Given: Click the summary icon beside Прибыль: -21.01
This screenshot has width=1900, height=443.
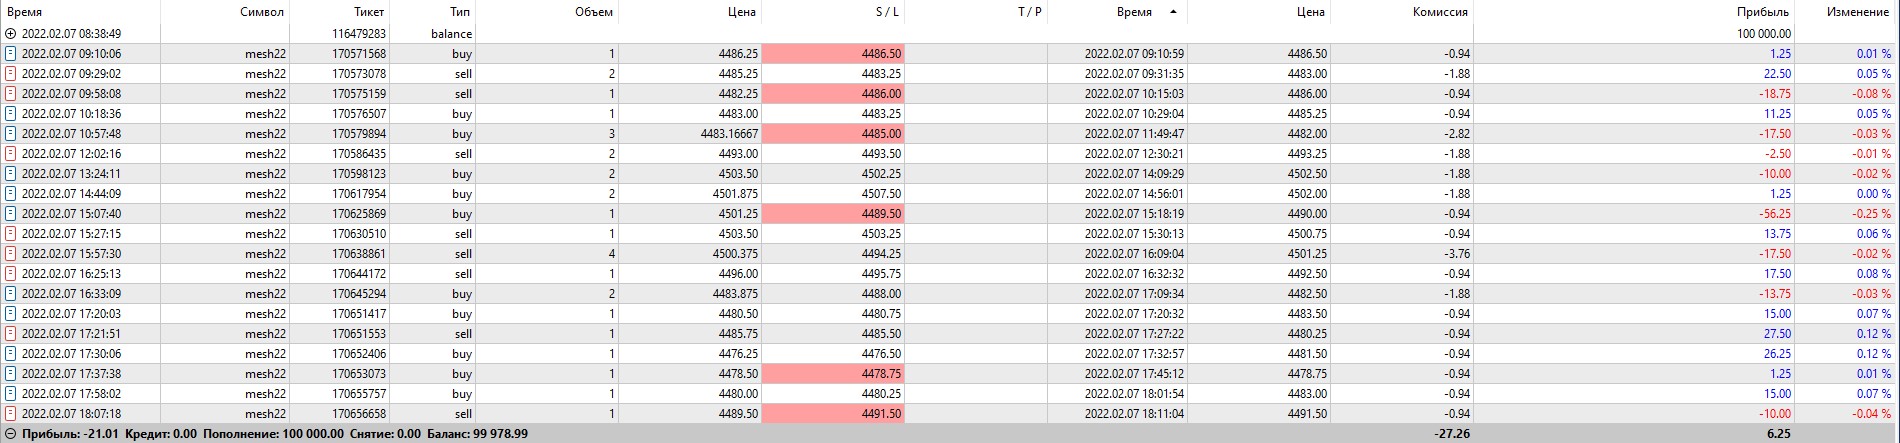Looking at the screenshot, I should (10, 434).
